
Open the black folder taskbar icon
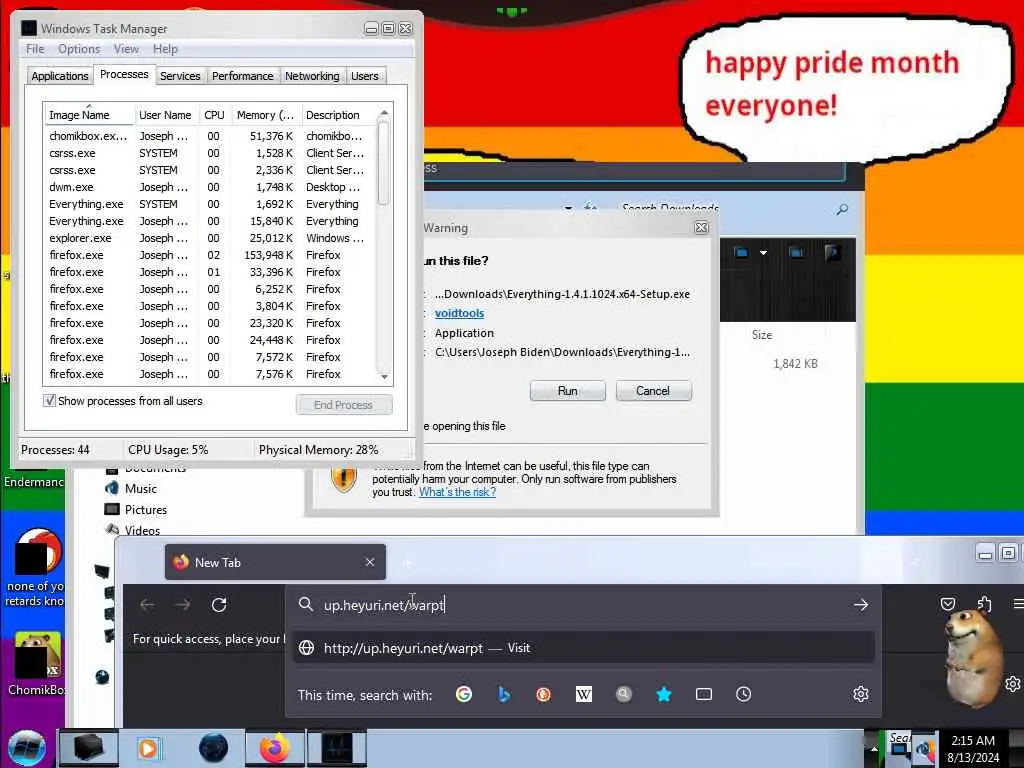click(89, 748)
